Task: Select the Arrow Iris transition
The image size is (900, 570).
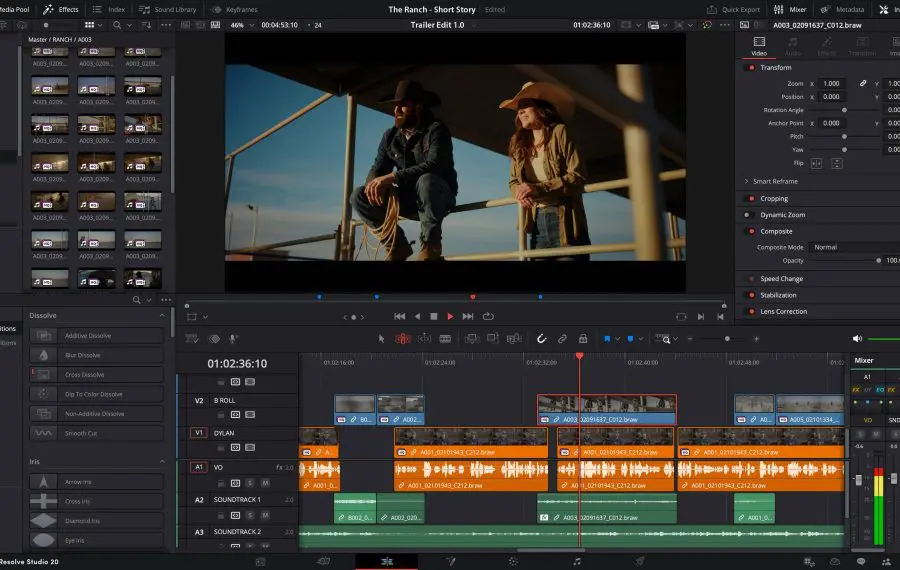Action: 96,482
